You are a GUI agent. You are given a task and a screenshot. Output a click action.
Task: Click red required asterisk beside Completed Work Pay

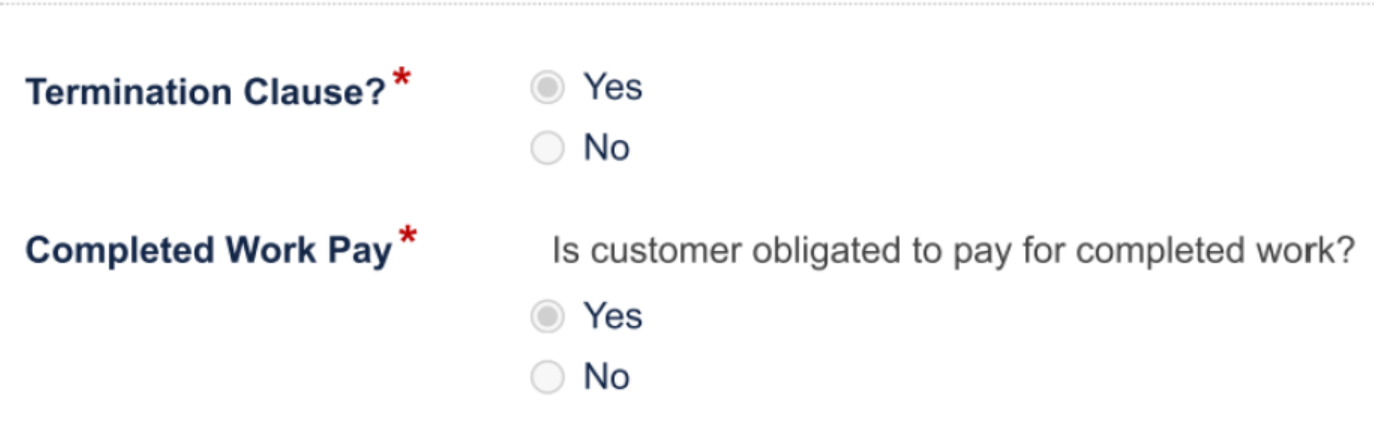[x=407, y=237]
